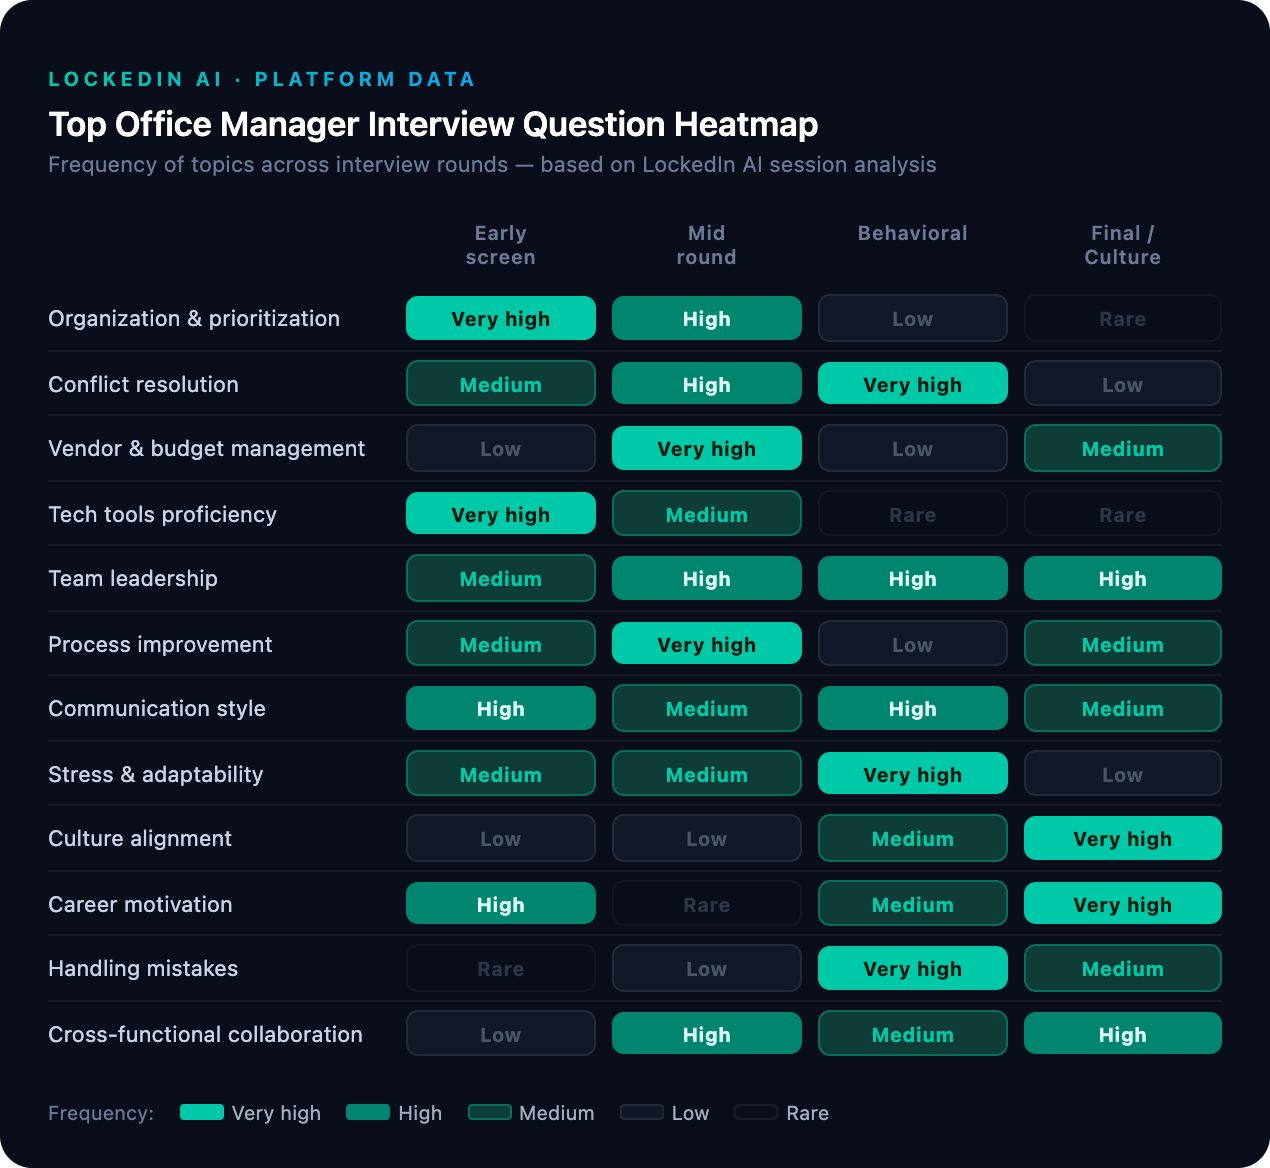
Task: Click the Very high legend swatch
Action: tap(202, 1112)
